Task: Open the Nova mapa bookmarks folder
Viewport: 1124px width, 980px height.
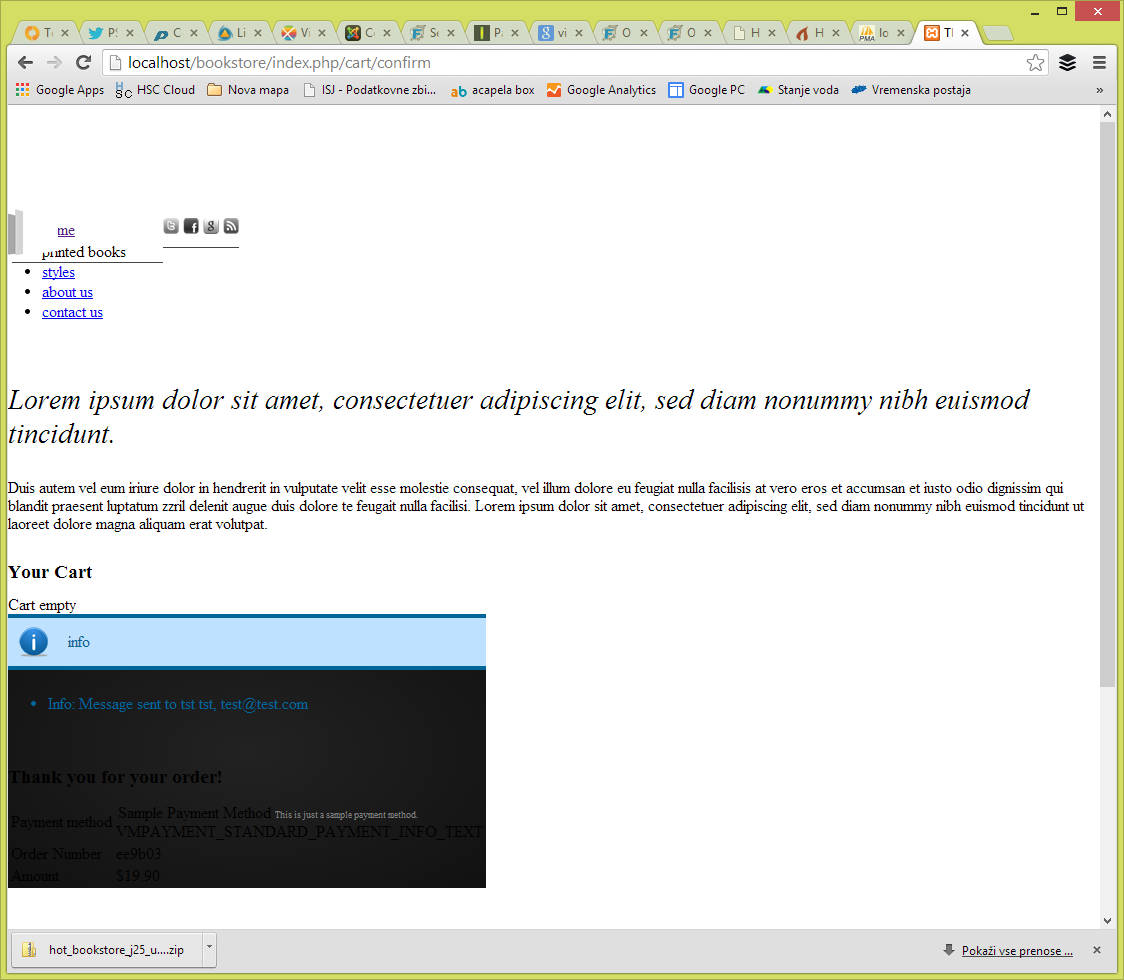Action: tap(248, 90)
